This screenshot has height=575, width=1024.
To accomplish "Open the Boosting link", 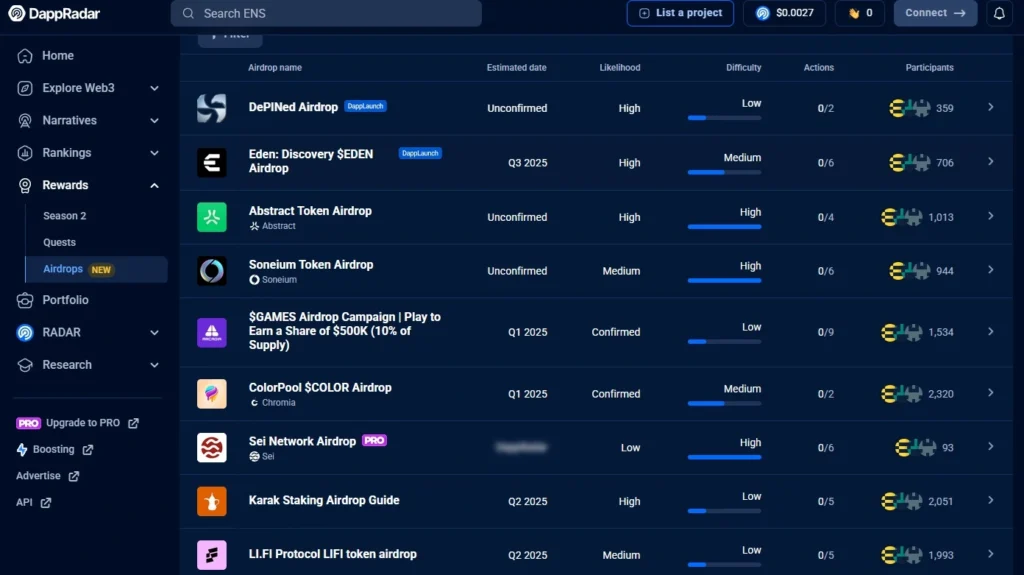I will coord(54,450).
